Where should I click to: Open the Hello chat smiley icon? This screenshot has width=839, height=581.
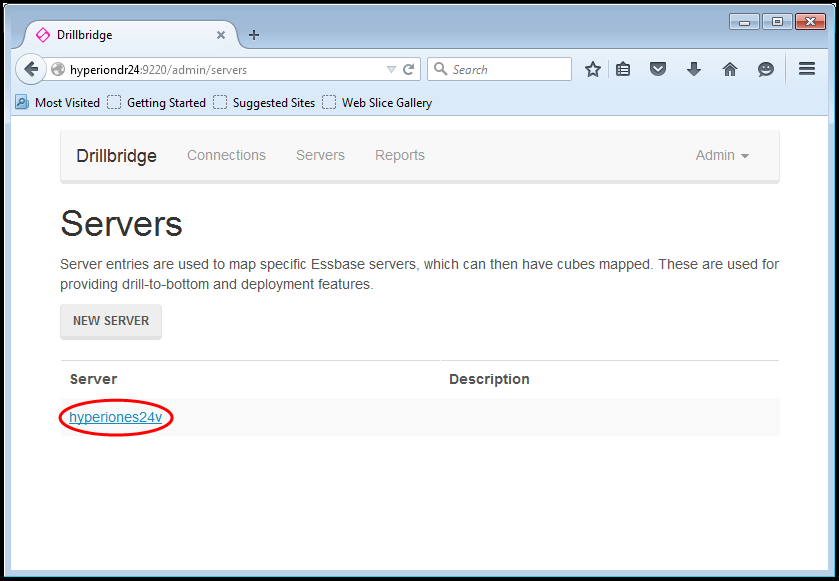click(x=766, y=70)
